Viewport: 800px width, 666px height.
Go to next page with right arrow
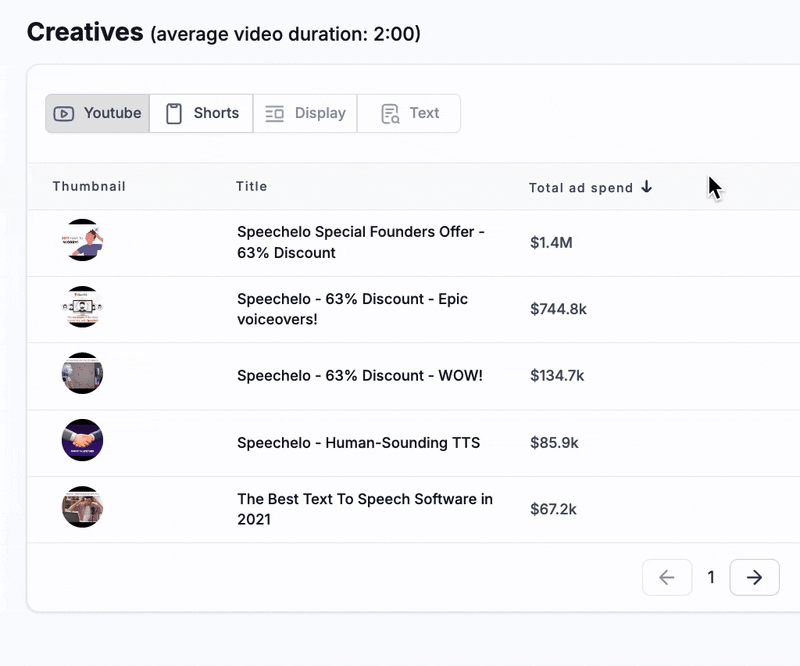pyautogui.click(x=754, y=577)
